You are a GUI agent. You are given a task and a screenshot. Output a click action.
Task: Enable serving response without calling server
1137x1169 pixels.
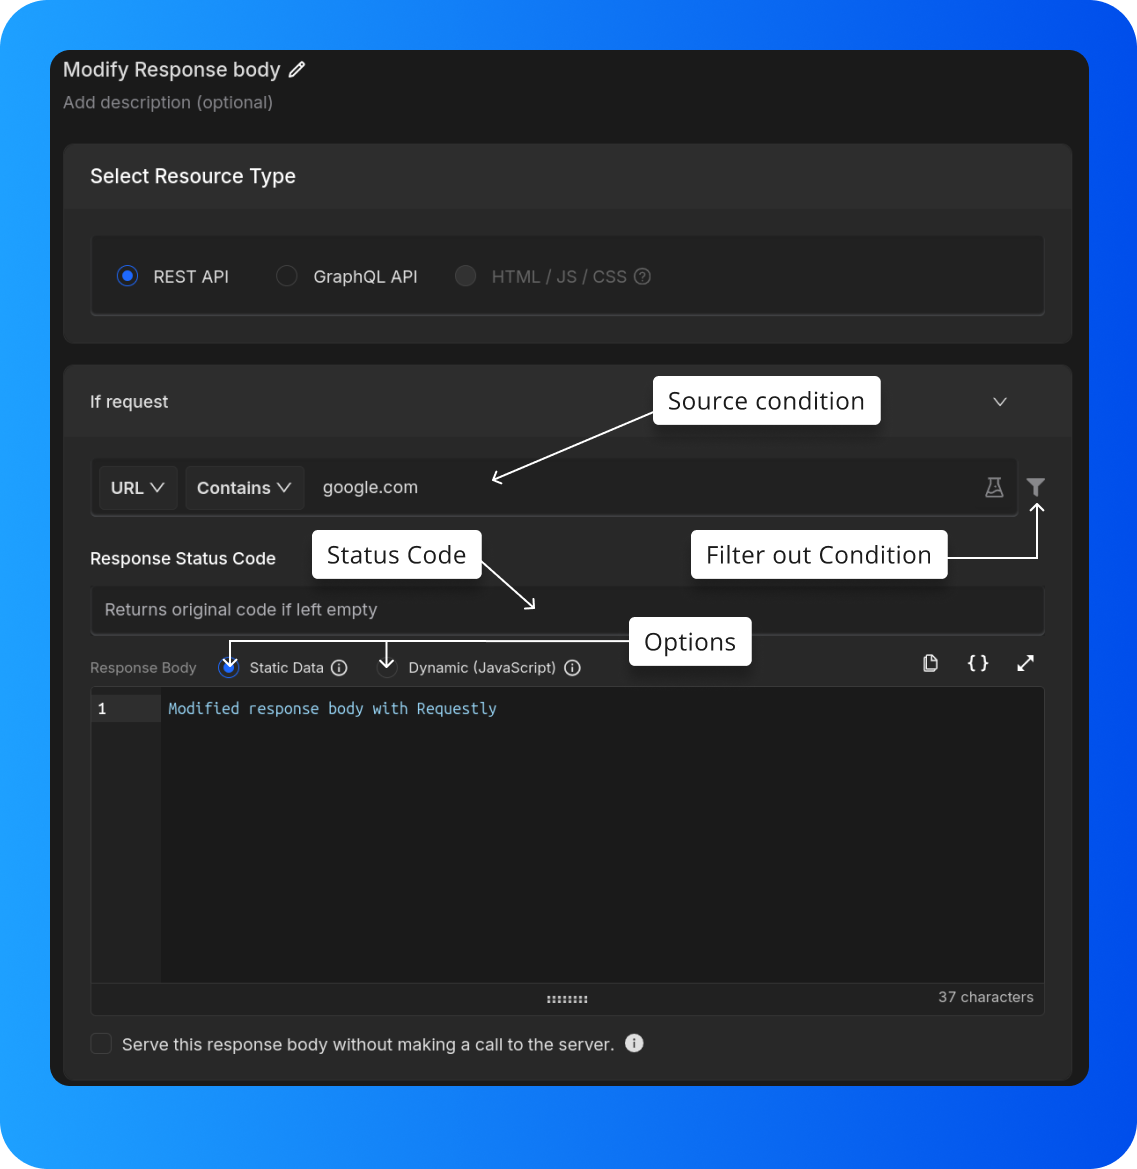[x=101, y=1043]
